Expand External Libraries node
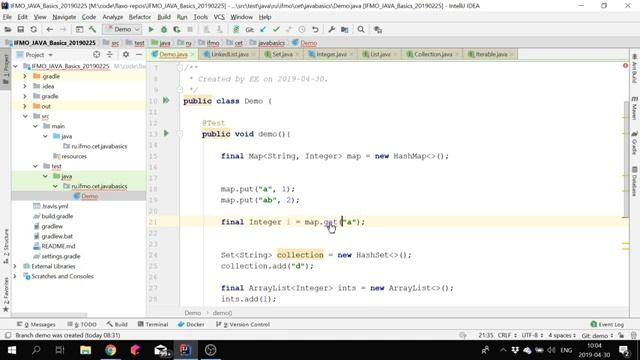This screenshot has width=640, height=360. point(15,266)
